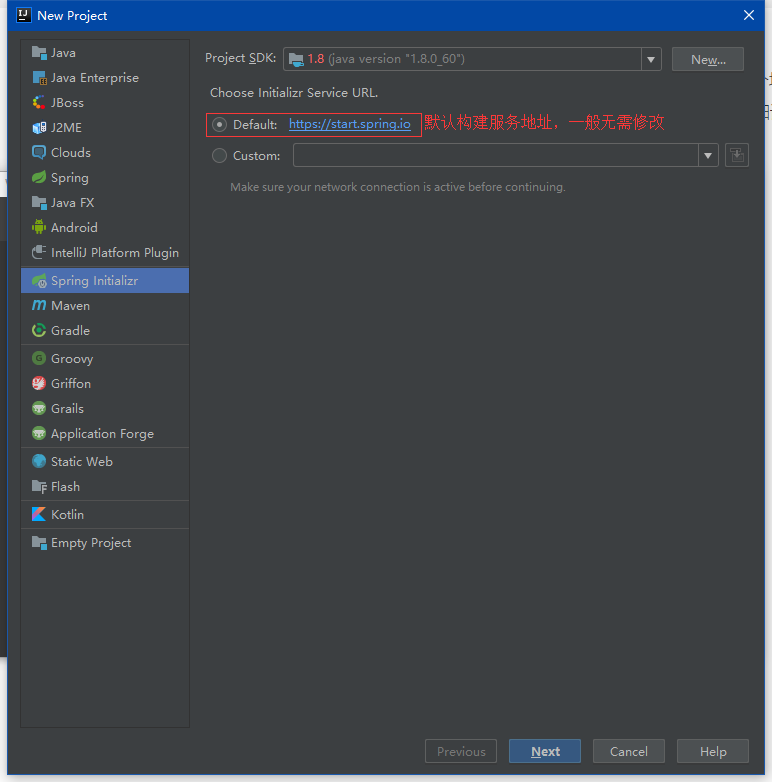The image size is (772, 782).
Task: Click the IntelliJ Platform Plugin icon
Action: click(39, 252)
